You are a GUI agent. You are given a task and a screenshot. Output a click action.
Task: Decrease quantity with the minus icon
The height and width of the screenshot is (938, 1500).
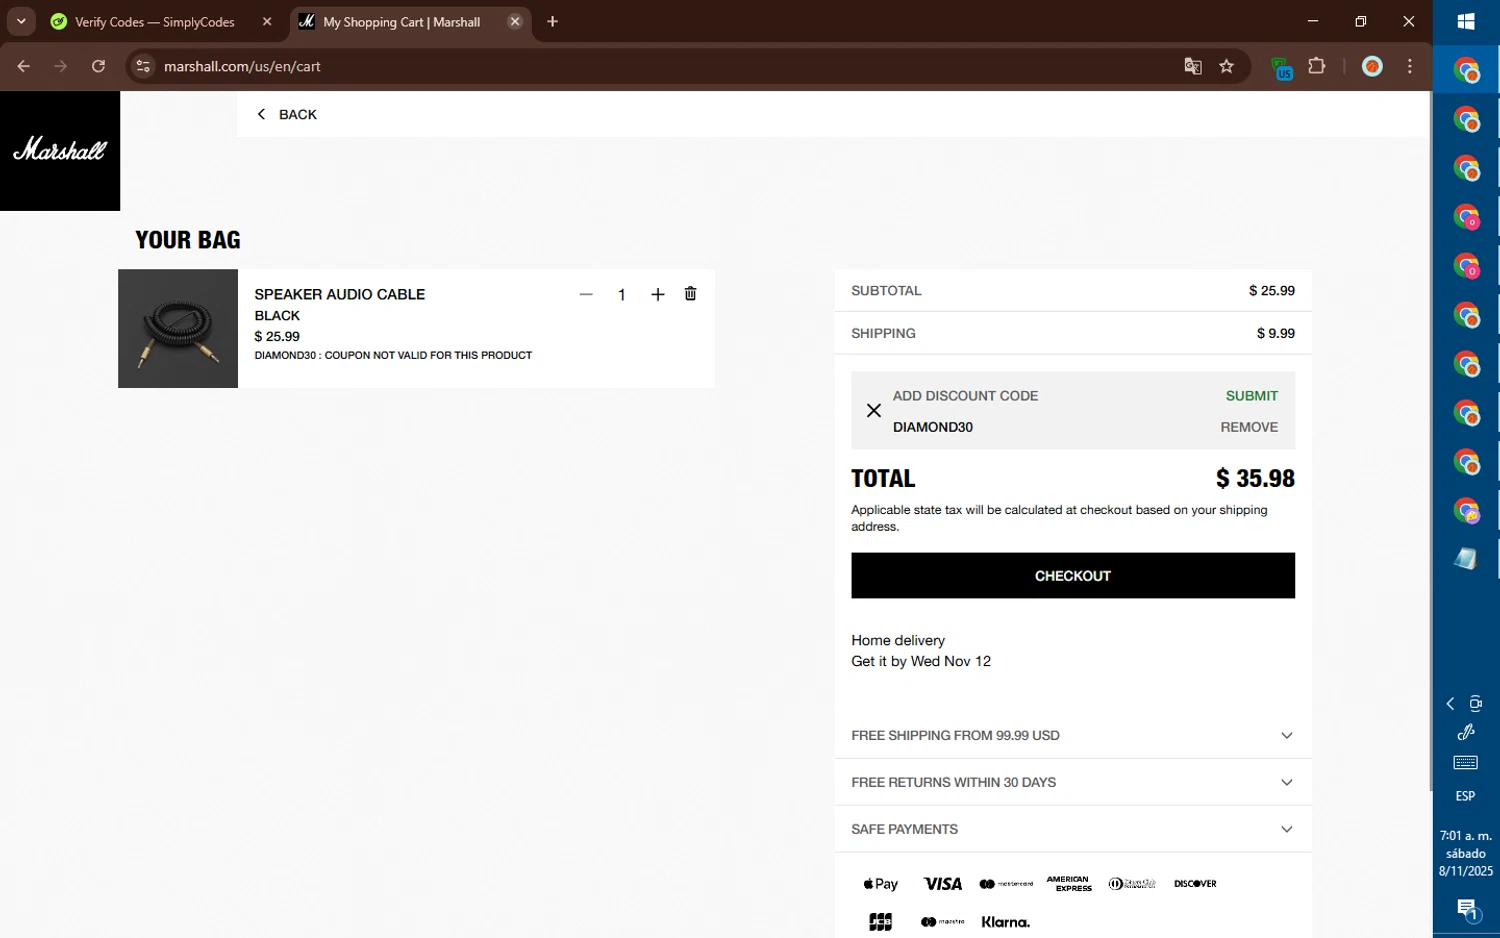pyautogui.click(x=586, y=294)
